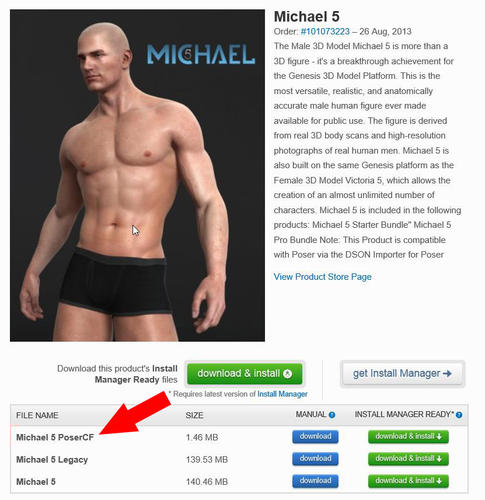
Task: Download Michael 5 PoserCF manually
Action: pos(315,437)
